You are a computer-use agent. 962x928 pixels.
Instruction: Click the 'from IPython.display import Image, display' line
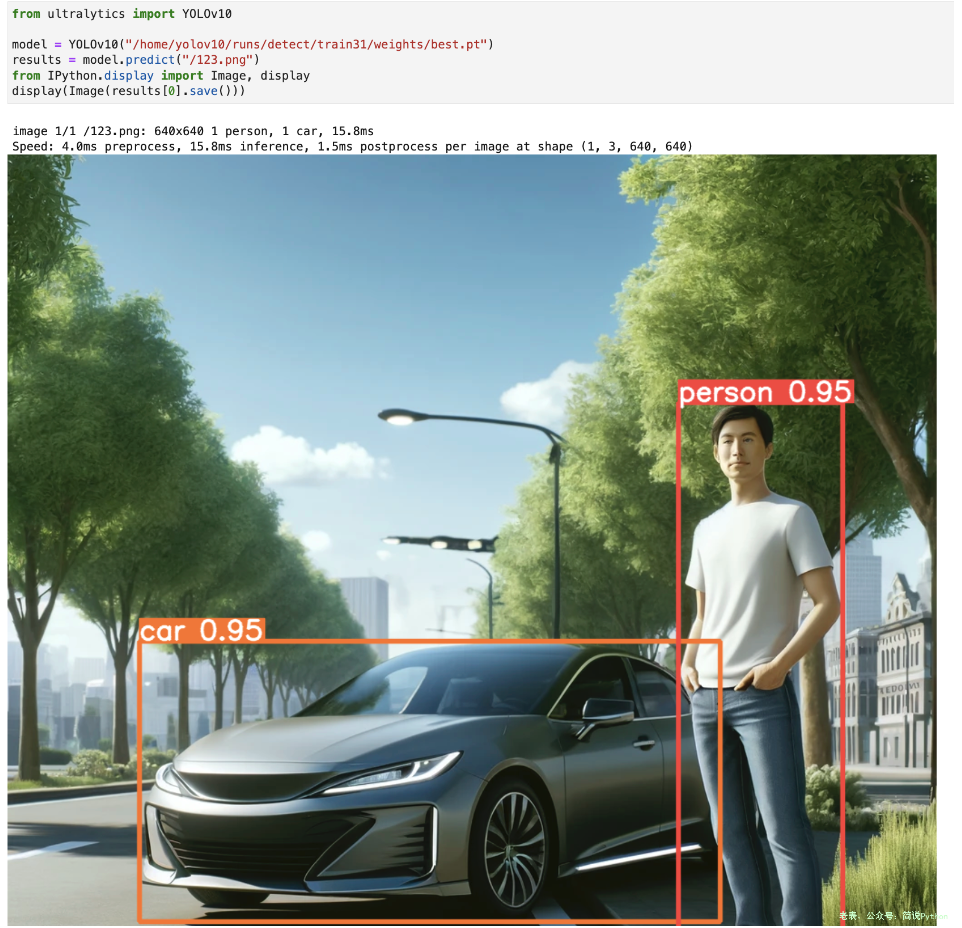pyautogui.click(x=161, y=75)
